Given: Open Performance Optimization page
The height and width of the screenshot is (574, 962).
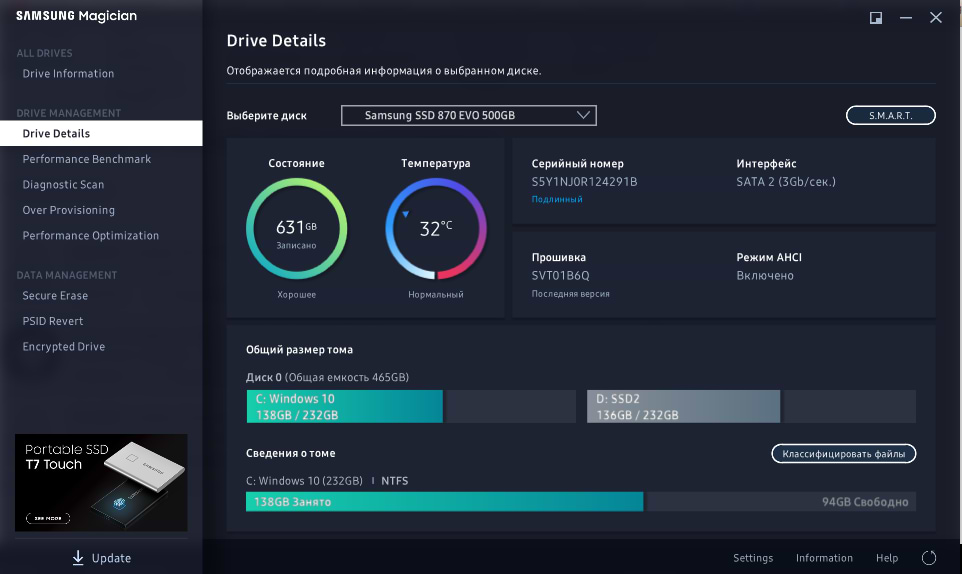Looking at the screenshot, I should 91,235.
